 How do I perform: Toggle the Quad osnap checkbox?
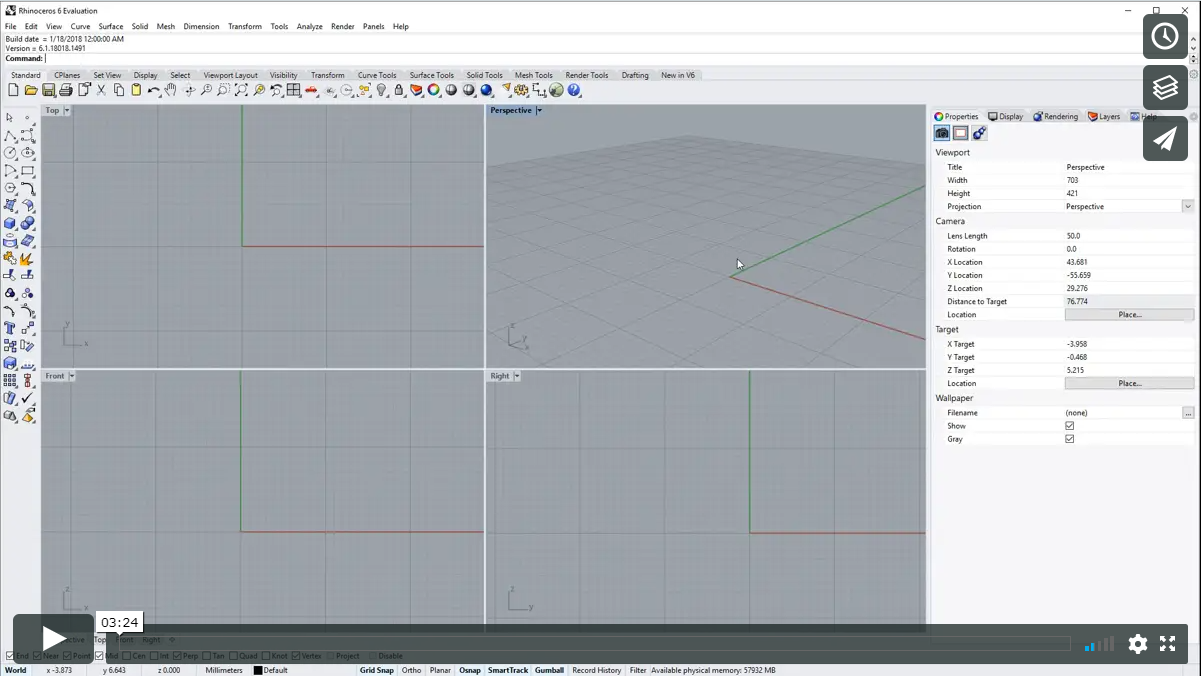[x=234, y=656]
